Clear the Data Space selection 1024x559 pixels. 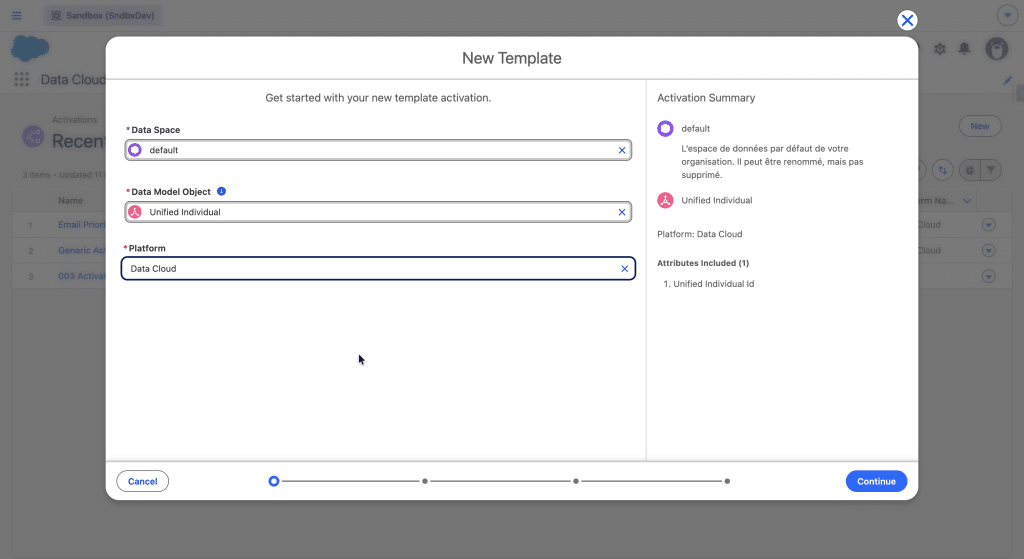point(621,150)
